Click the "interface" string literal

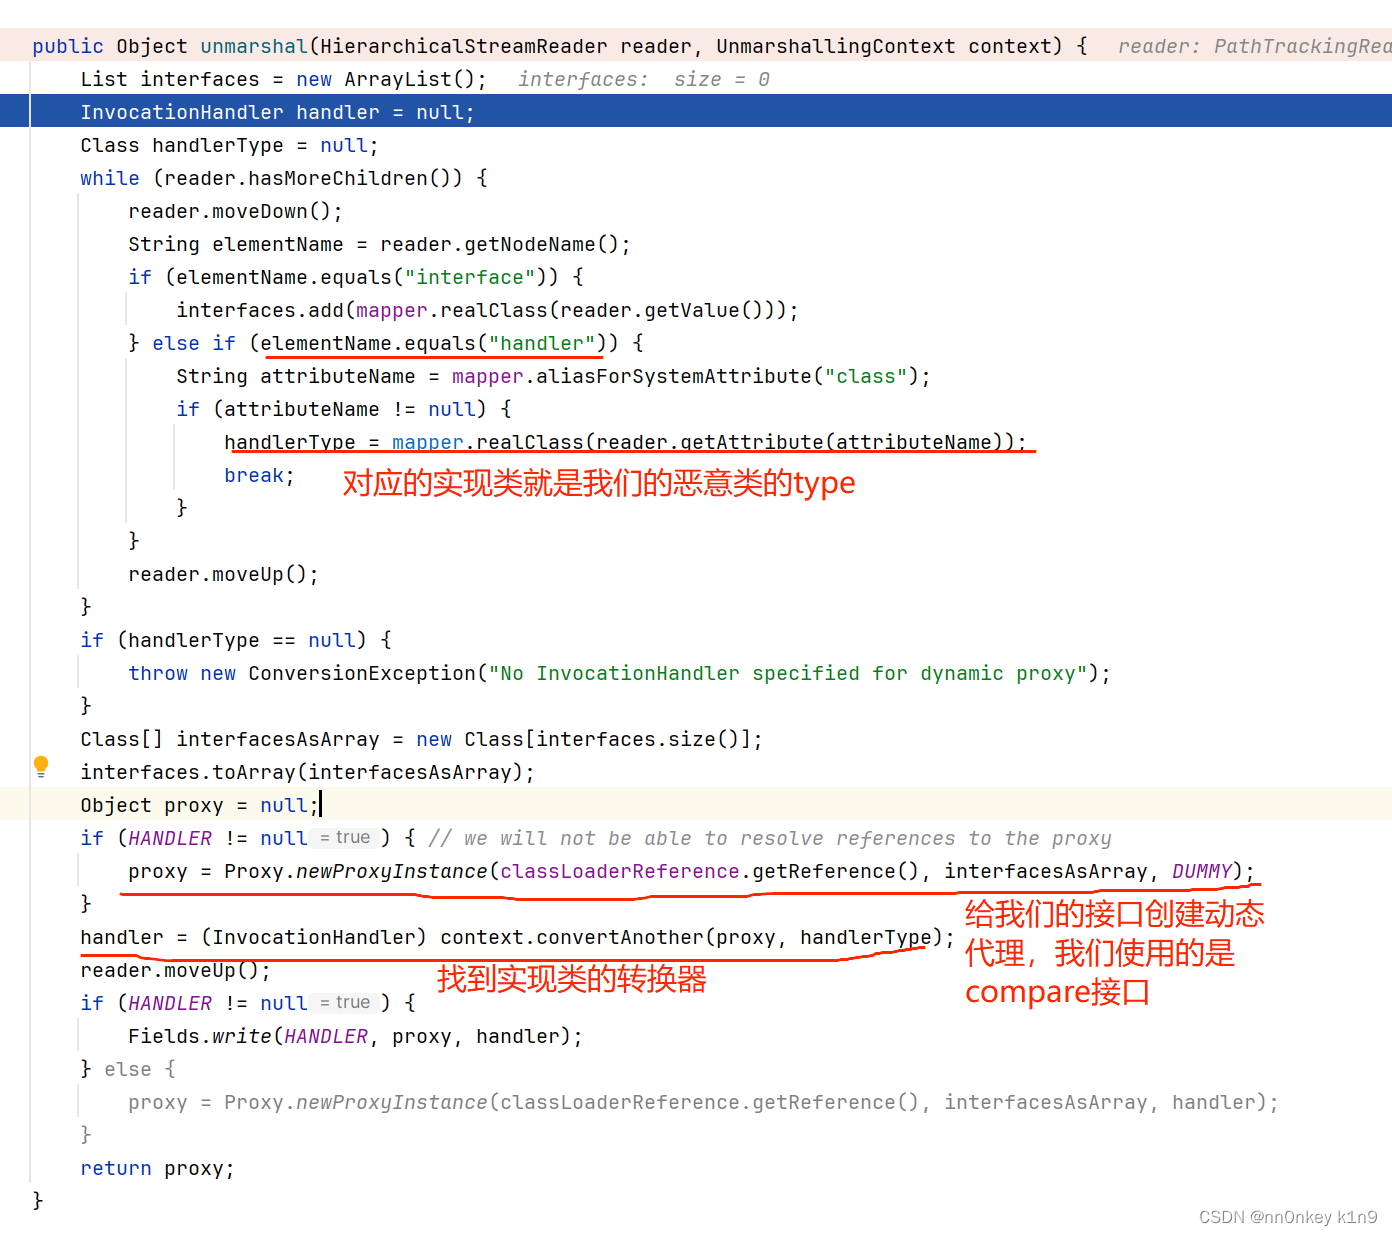coord(470,277)
